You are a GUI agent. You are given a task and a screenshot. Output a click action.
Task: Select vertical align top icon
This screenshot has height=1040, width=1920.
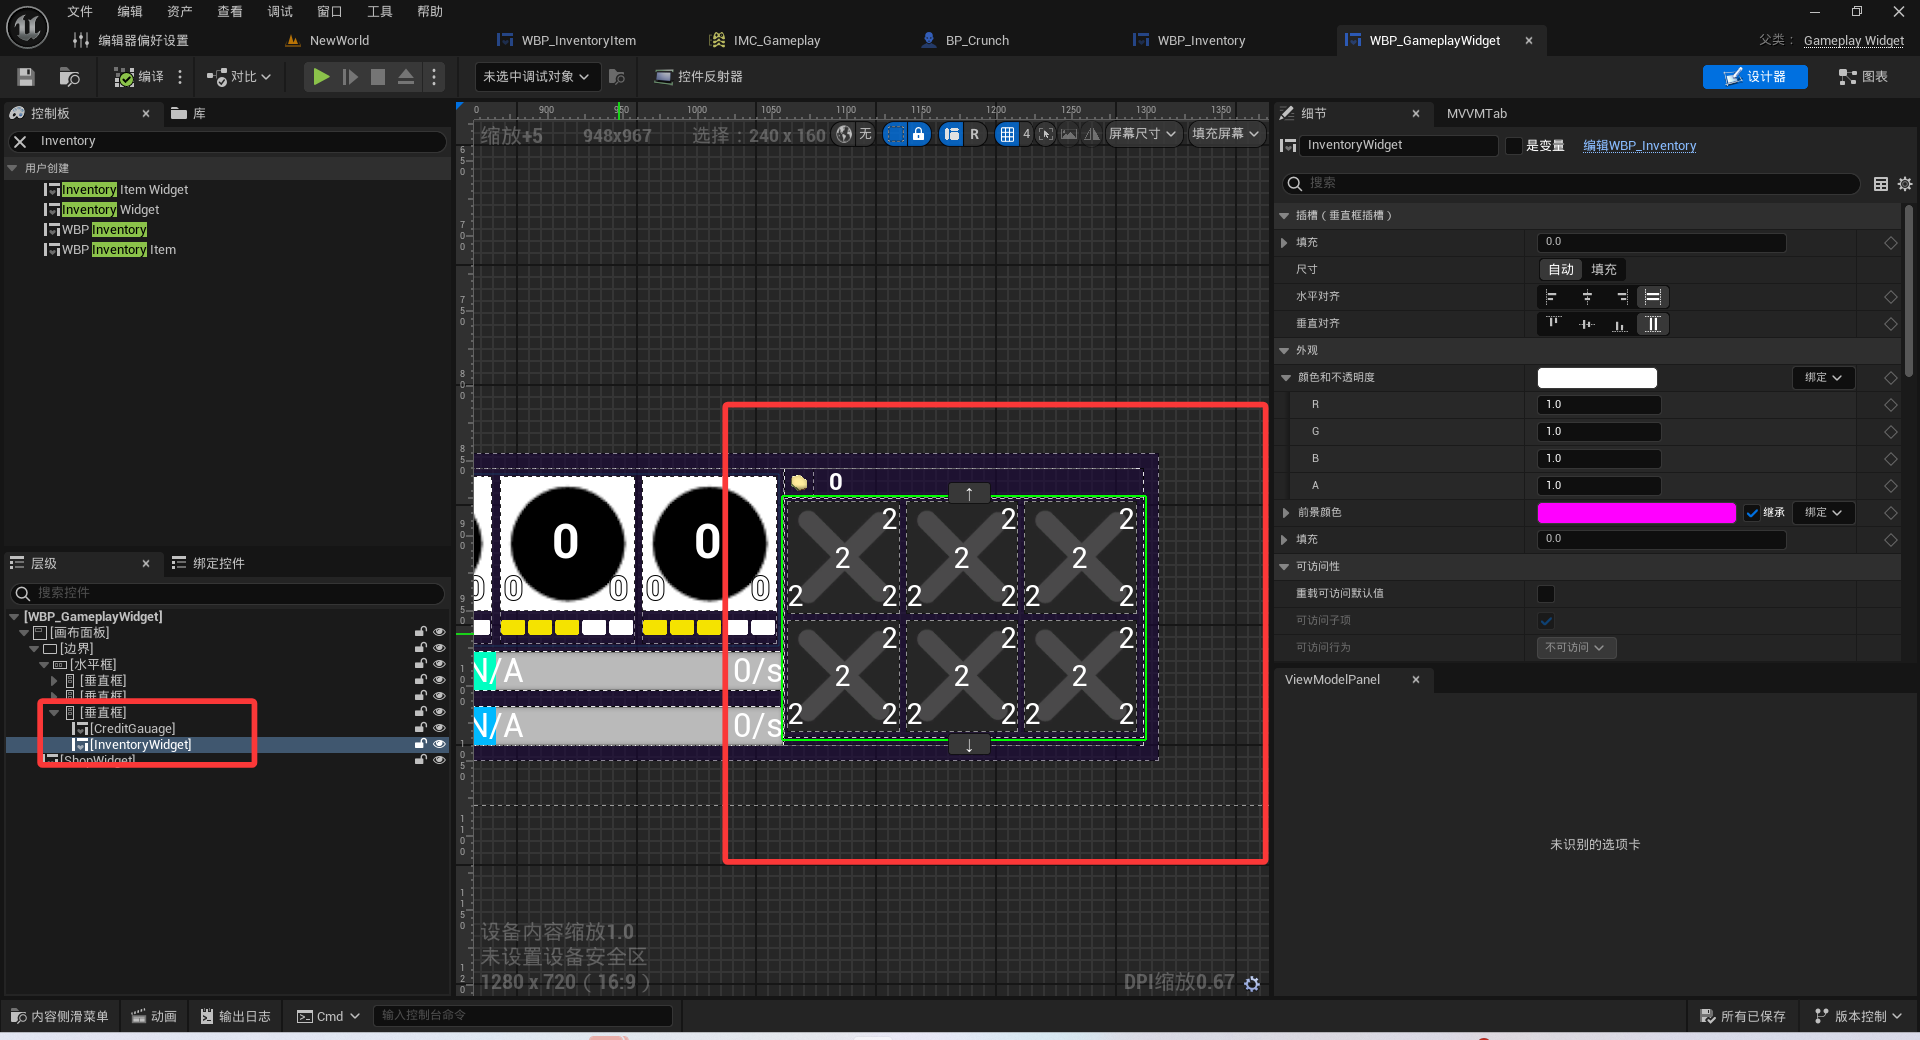click(1553, 324)
